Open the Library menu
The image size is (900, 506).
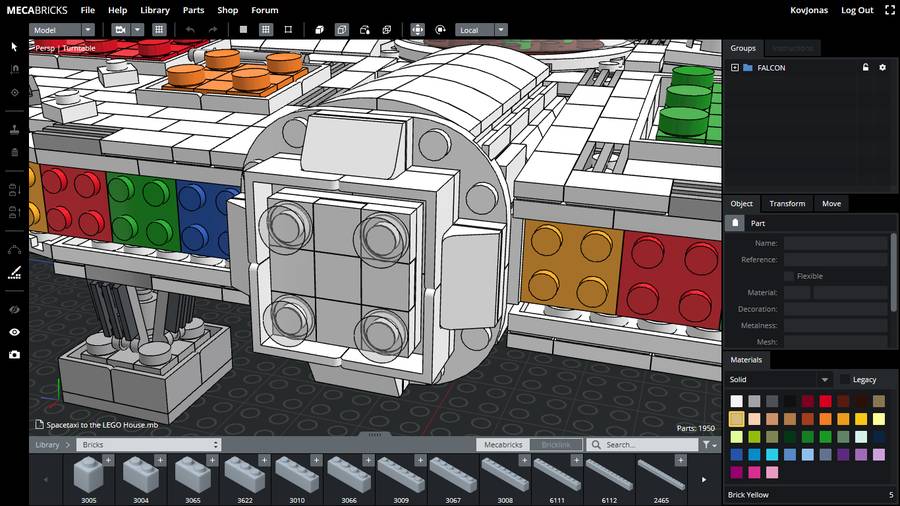(155, 10)
